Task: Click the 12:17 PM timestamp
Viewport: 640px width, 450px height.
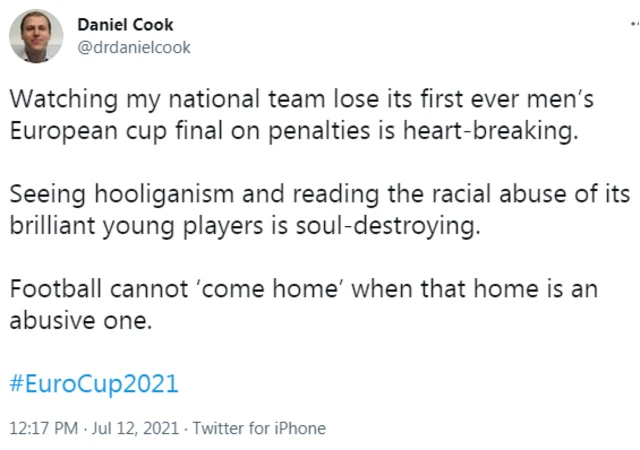Action: tap(43, 428)
